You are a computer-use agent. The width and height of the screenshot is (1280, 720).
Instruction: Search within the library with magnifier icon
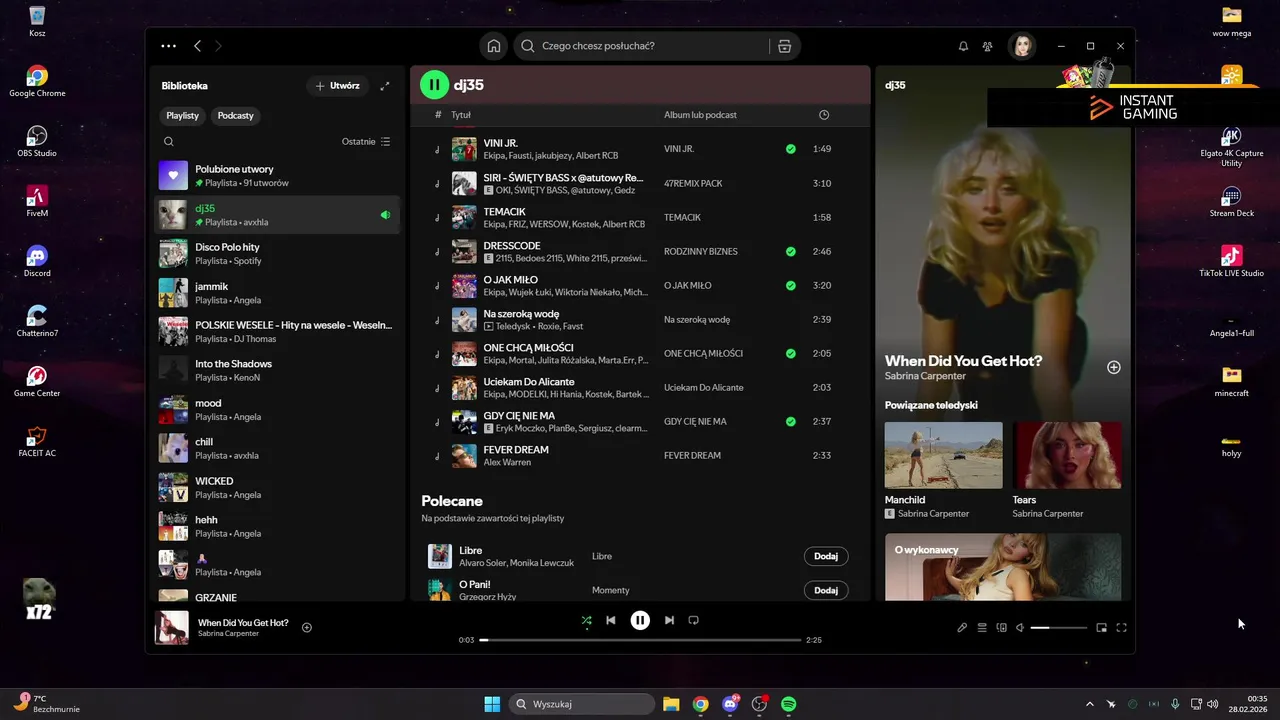click(x=169, y=142)
